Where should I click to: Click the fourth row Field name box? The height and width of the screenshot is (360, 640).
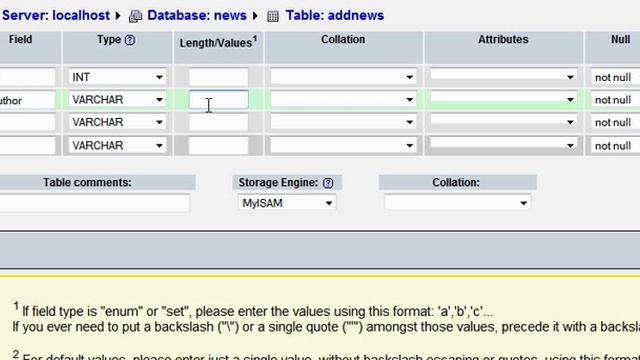pyautogui.click(x=27, y=146)
